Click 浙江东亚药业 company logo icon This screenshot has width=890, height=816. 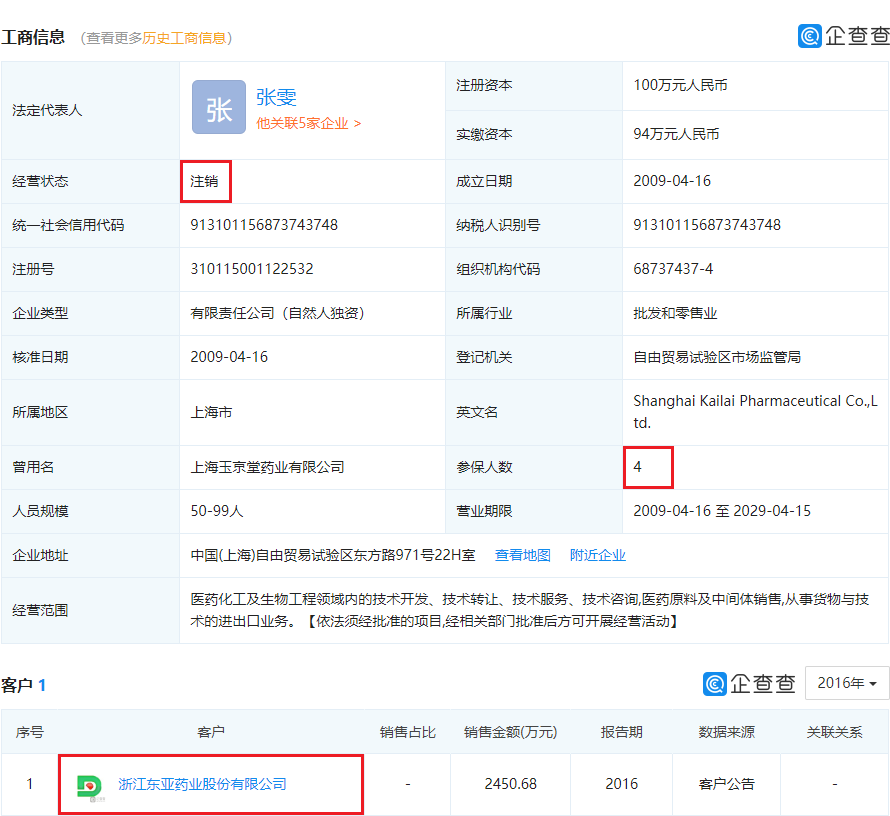tap(90, 786)
